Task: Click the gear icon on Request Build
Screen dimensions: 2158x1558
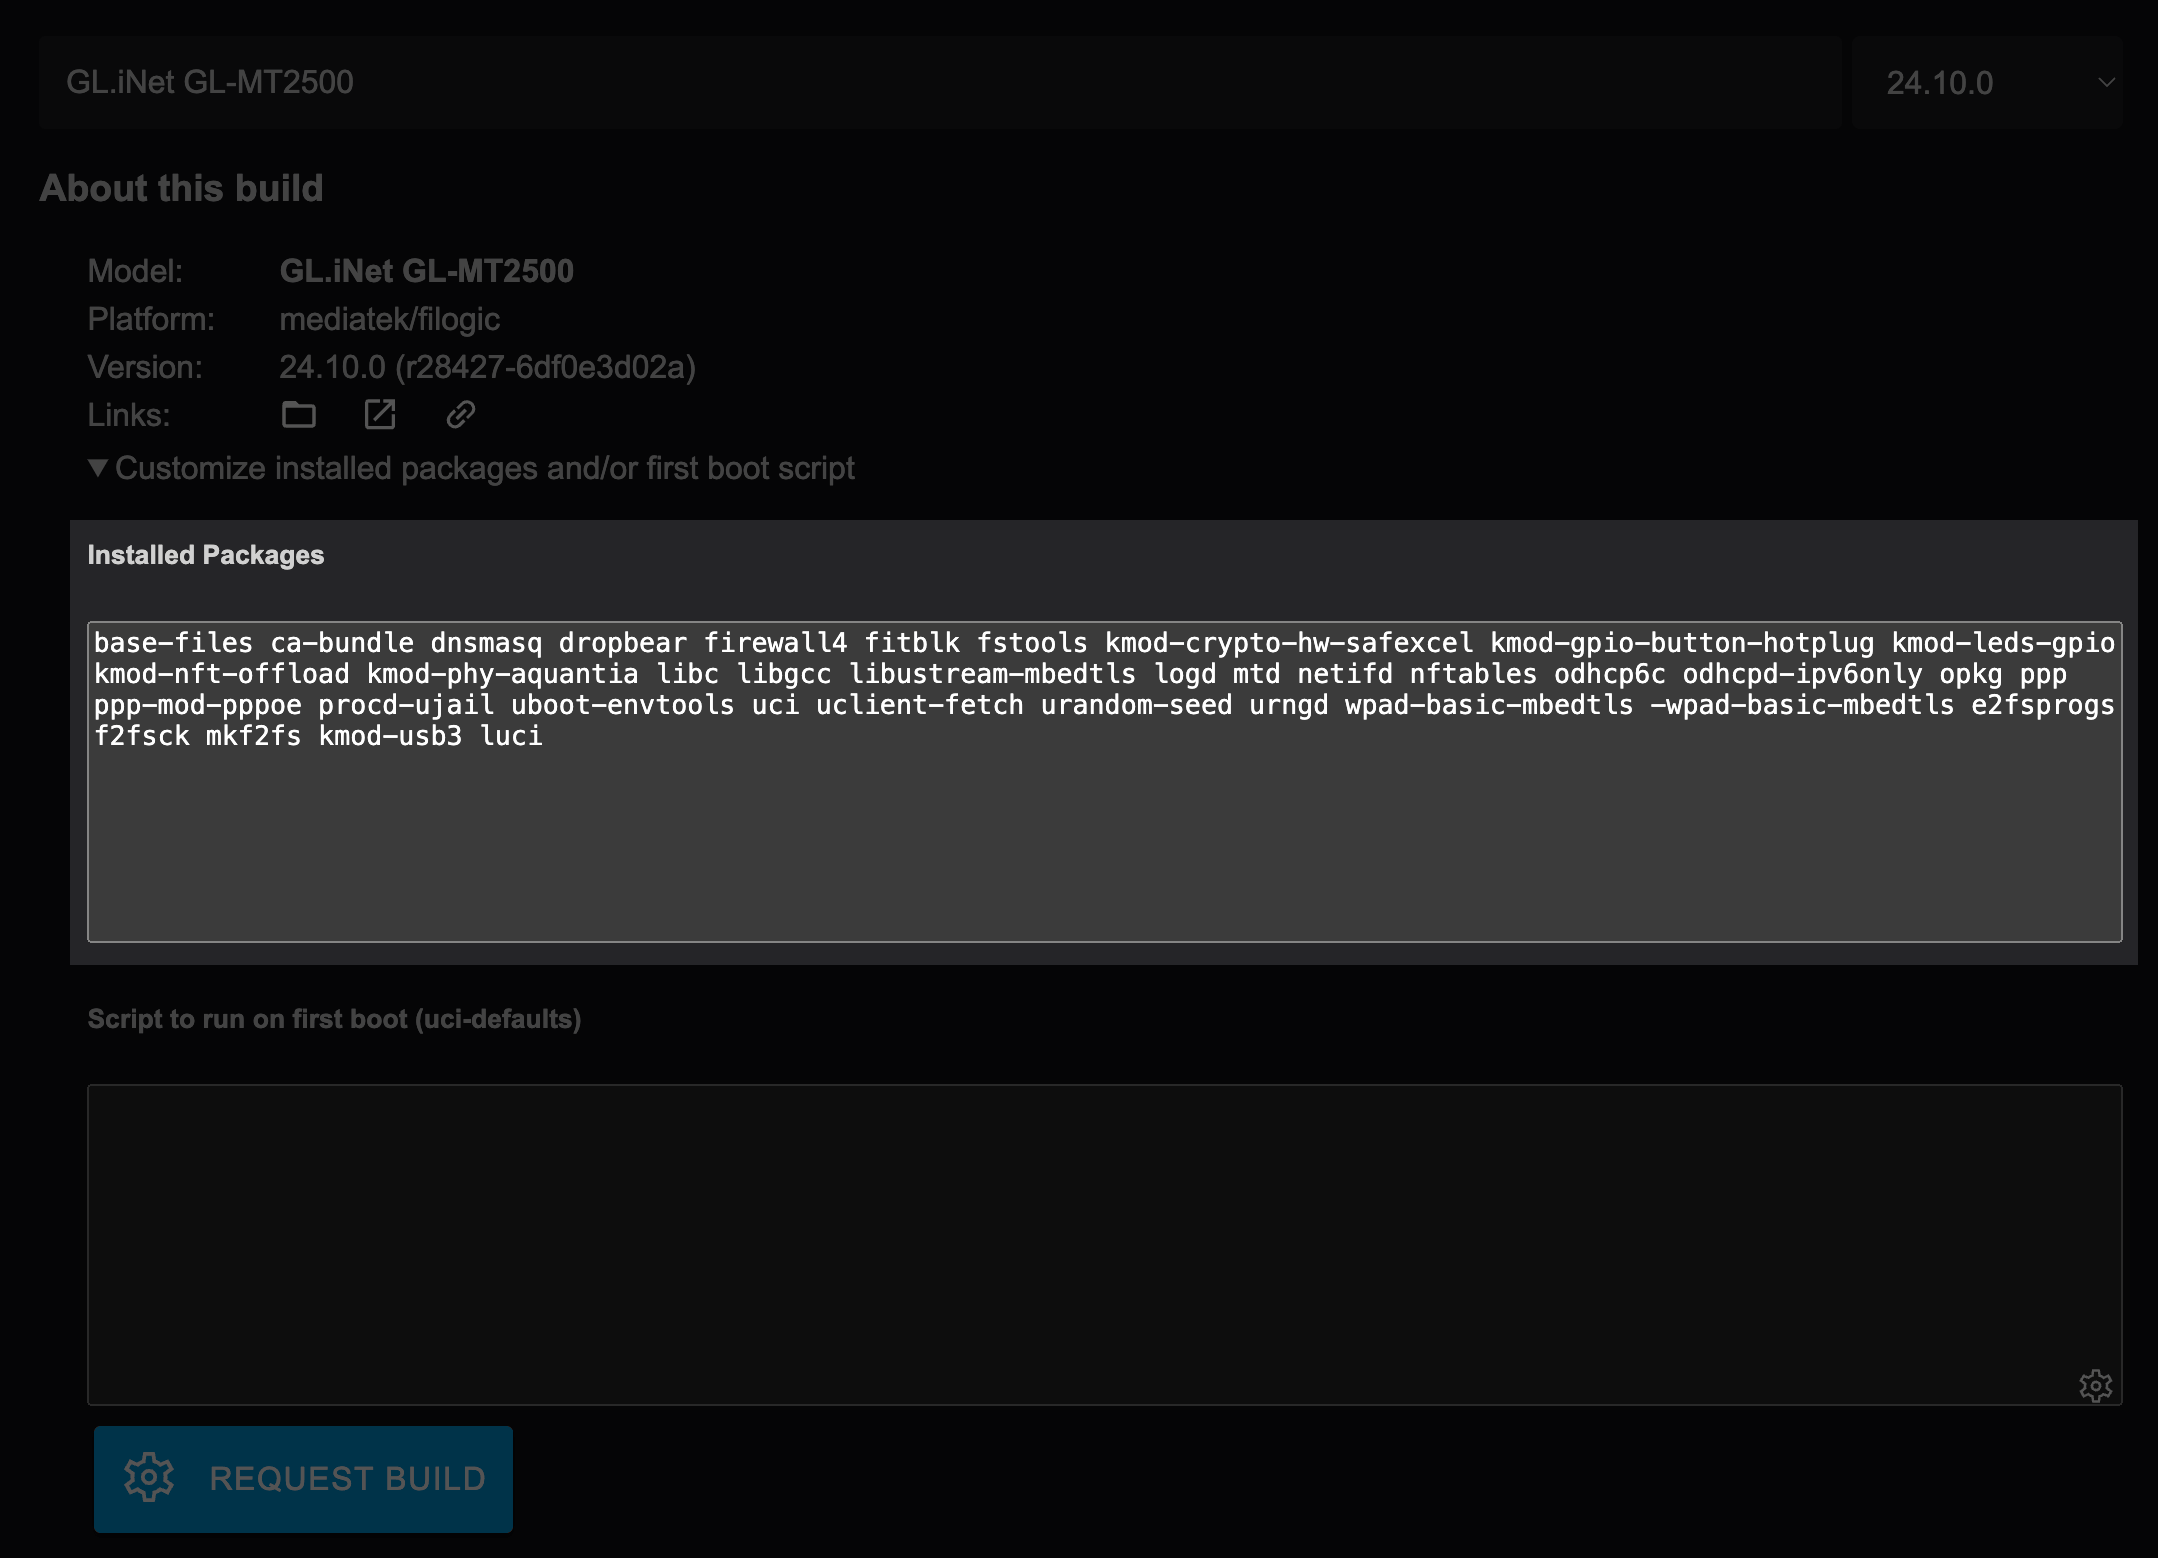Action: (149, 1478)
